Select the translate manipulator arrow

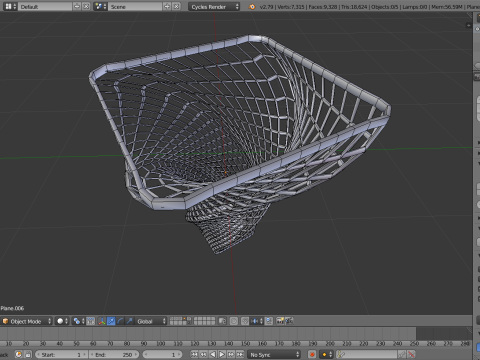click(x=111, y=321)
